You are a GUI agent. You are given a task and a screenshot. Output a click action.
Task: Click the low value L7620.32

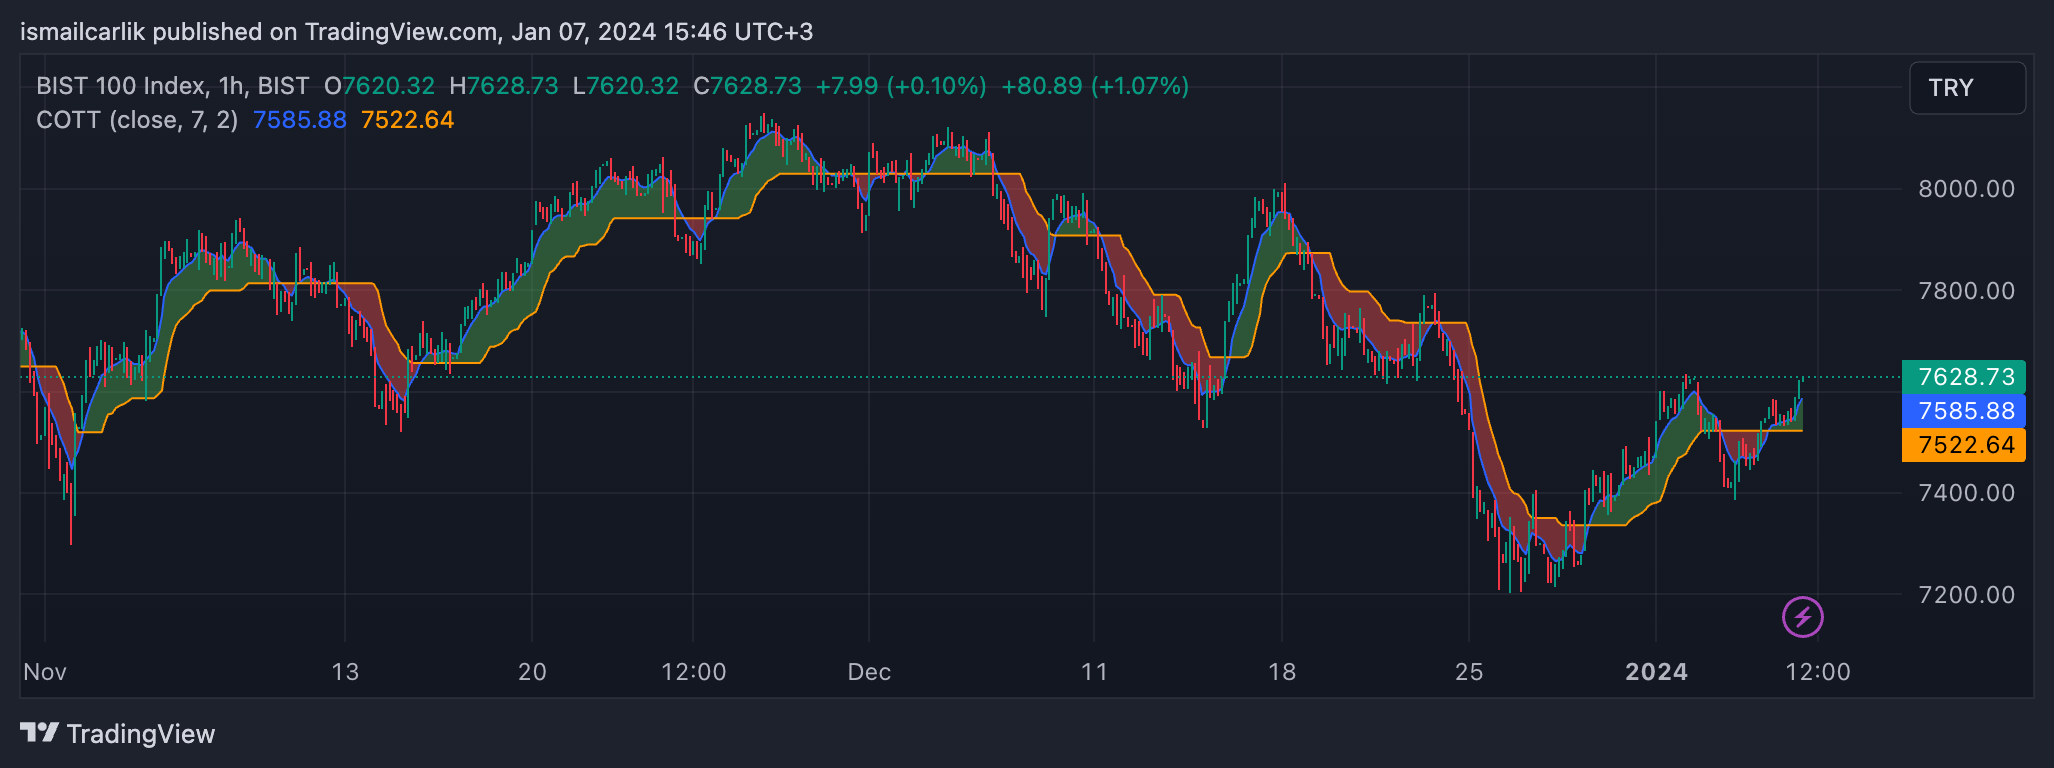(626, 86)
